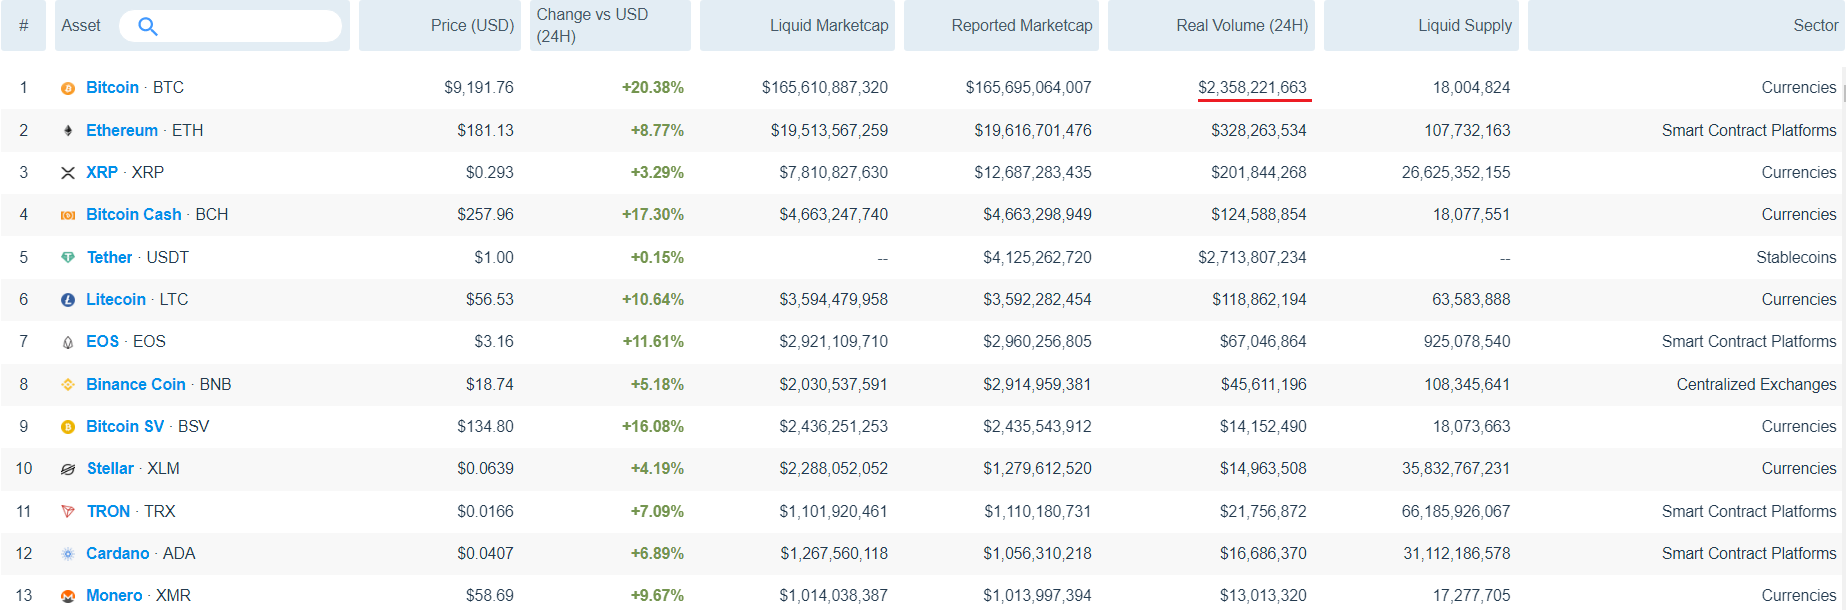Sort by Sector column header
The image size is (1846, 610).
[1814, 26]
